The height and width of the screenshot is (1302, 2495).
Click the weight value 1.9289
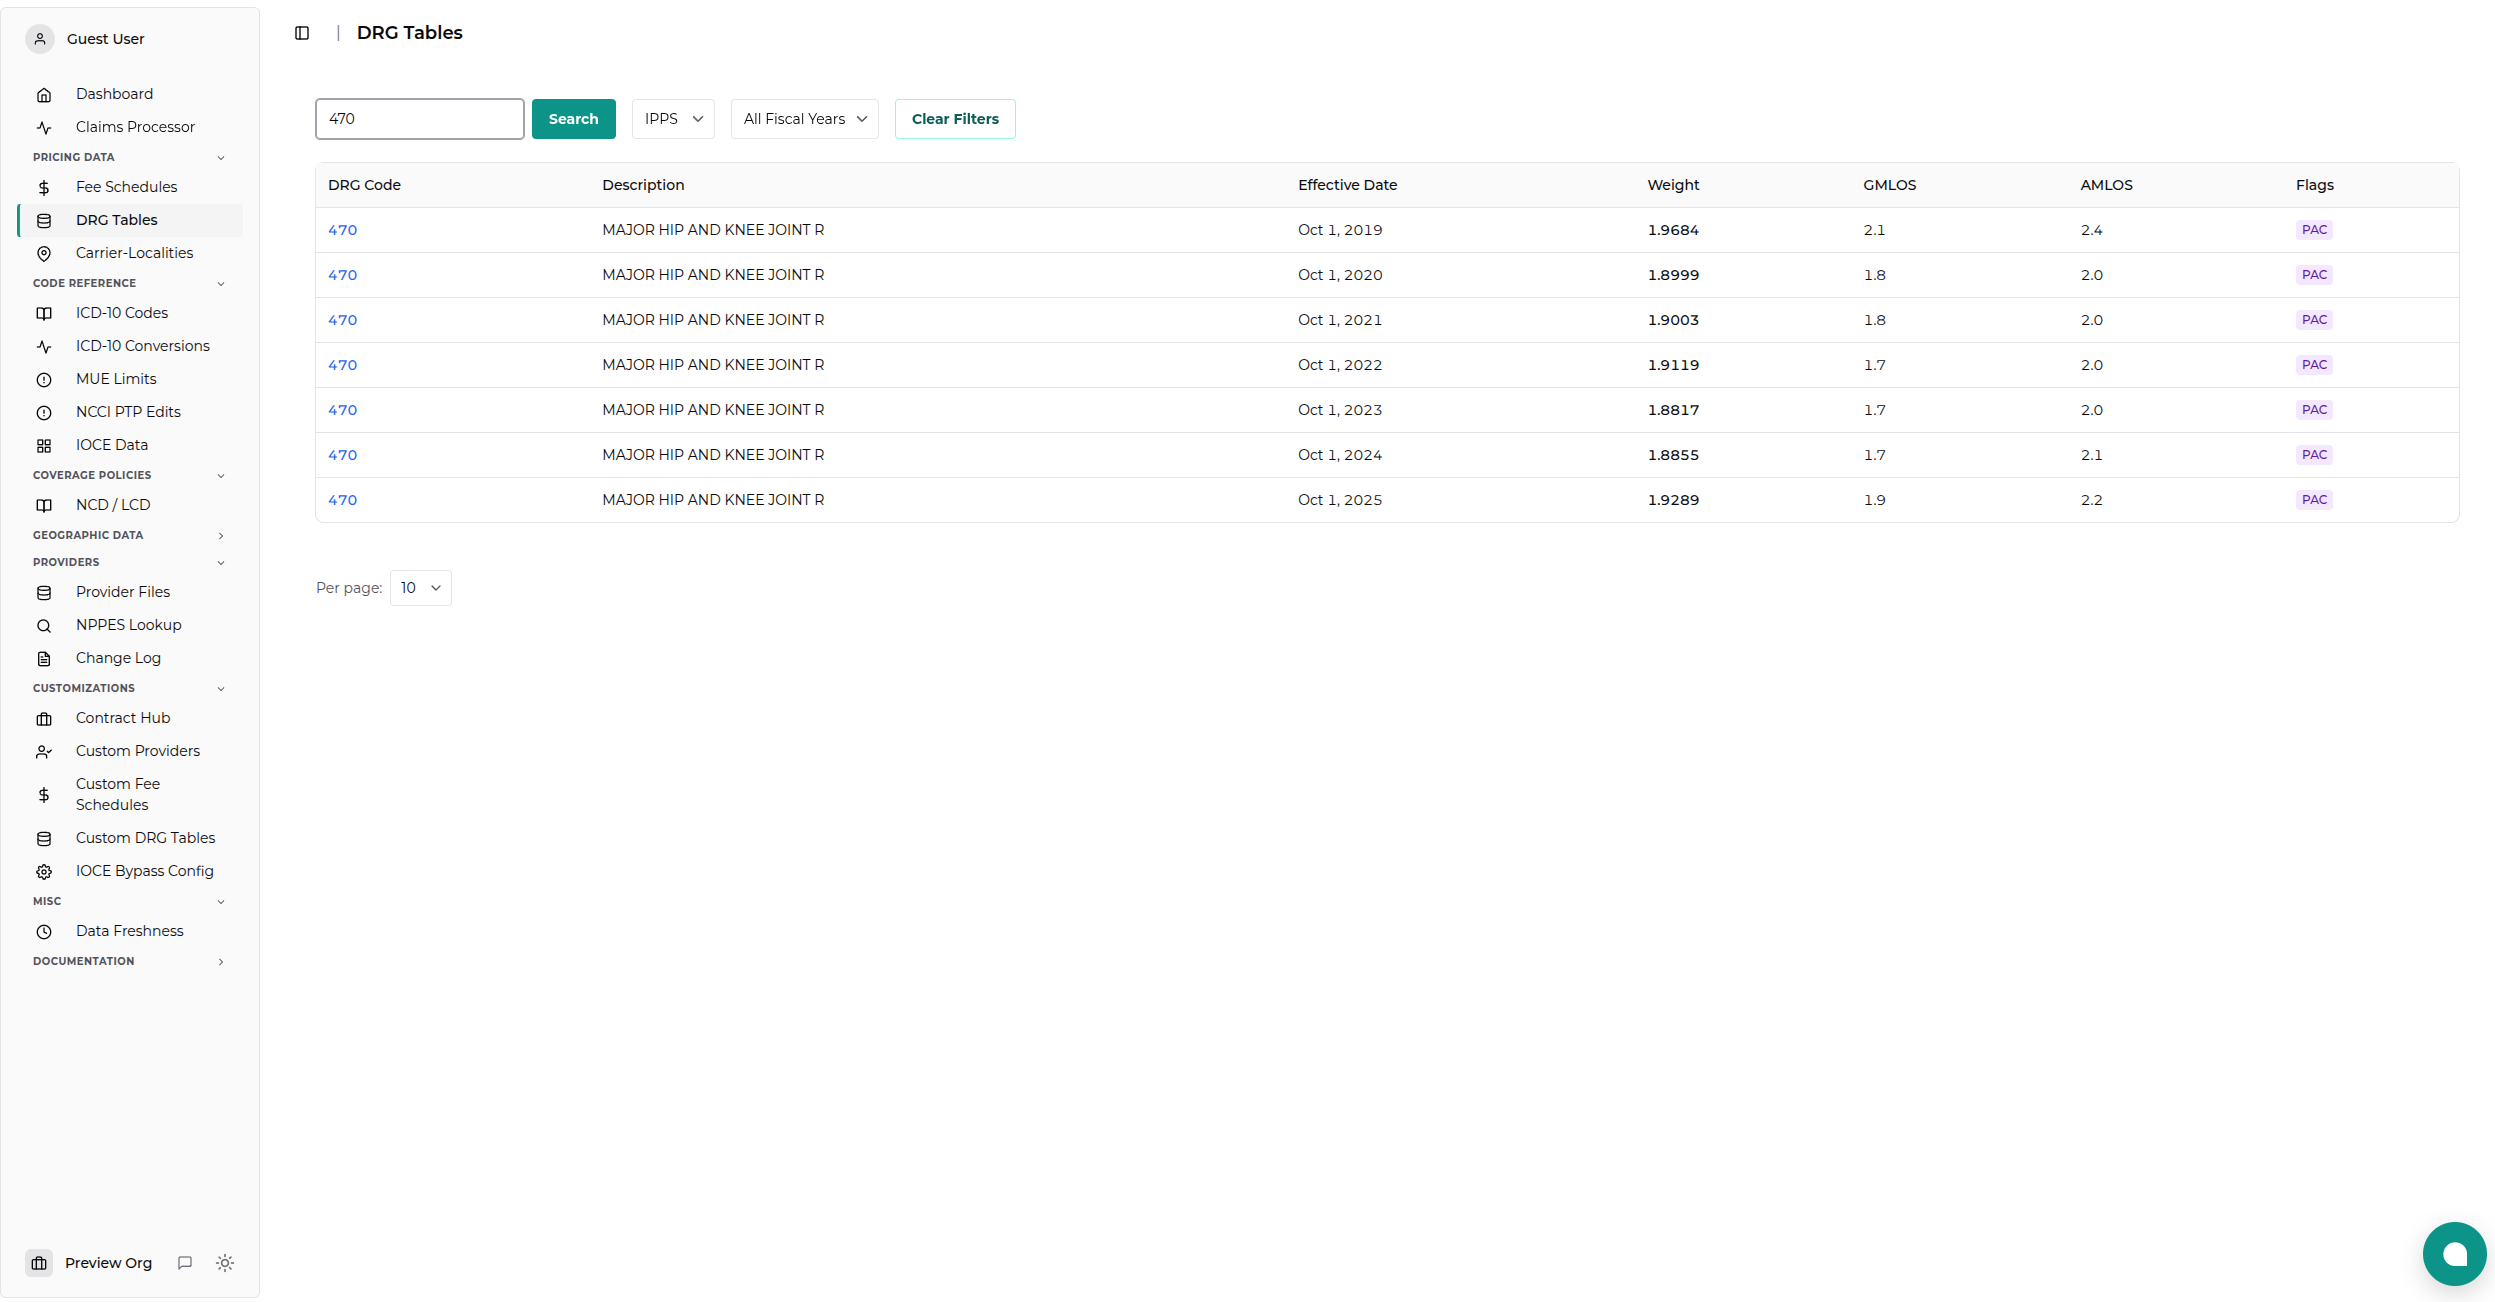pos(1673,500)
